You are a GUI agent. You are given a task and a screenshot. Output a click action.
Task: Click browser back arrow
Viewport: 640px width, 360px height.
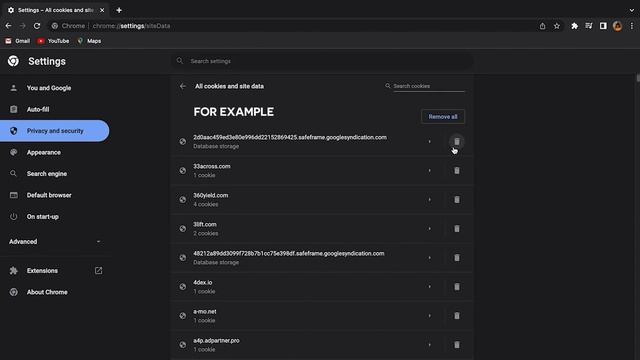9,26
